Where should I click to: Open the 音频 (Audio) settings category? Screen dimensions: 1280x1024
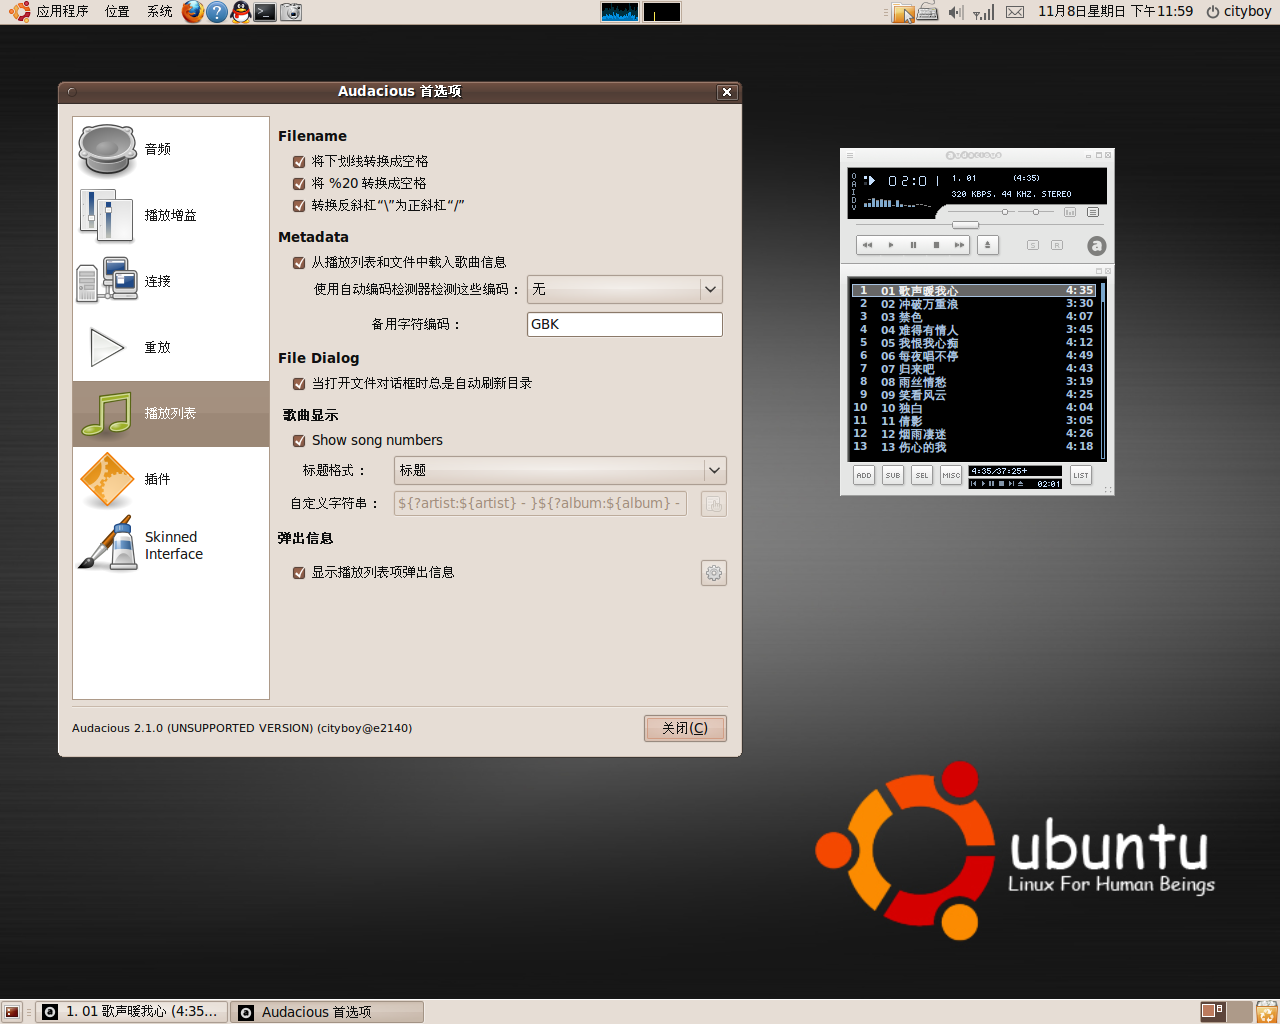(170, 149)
